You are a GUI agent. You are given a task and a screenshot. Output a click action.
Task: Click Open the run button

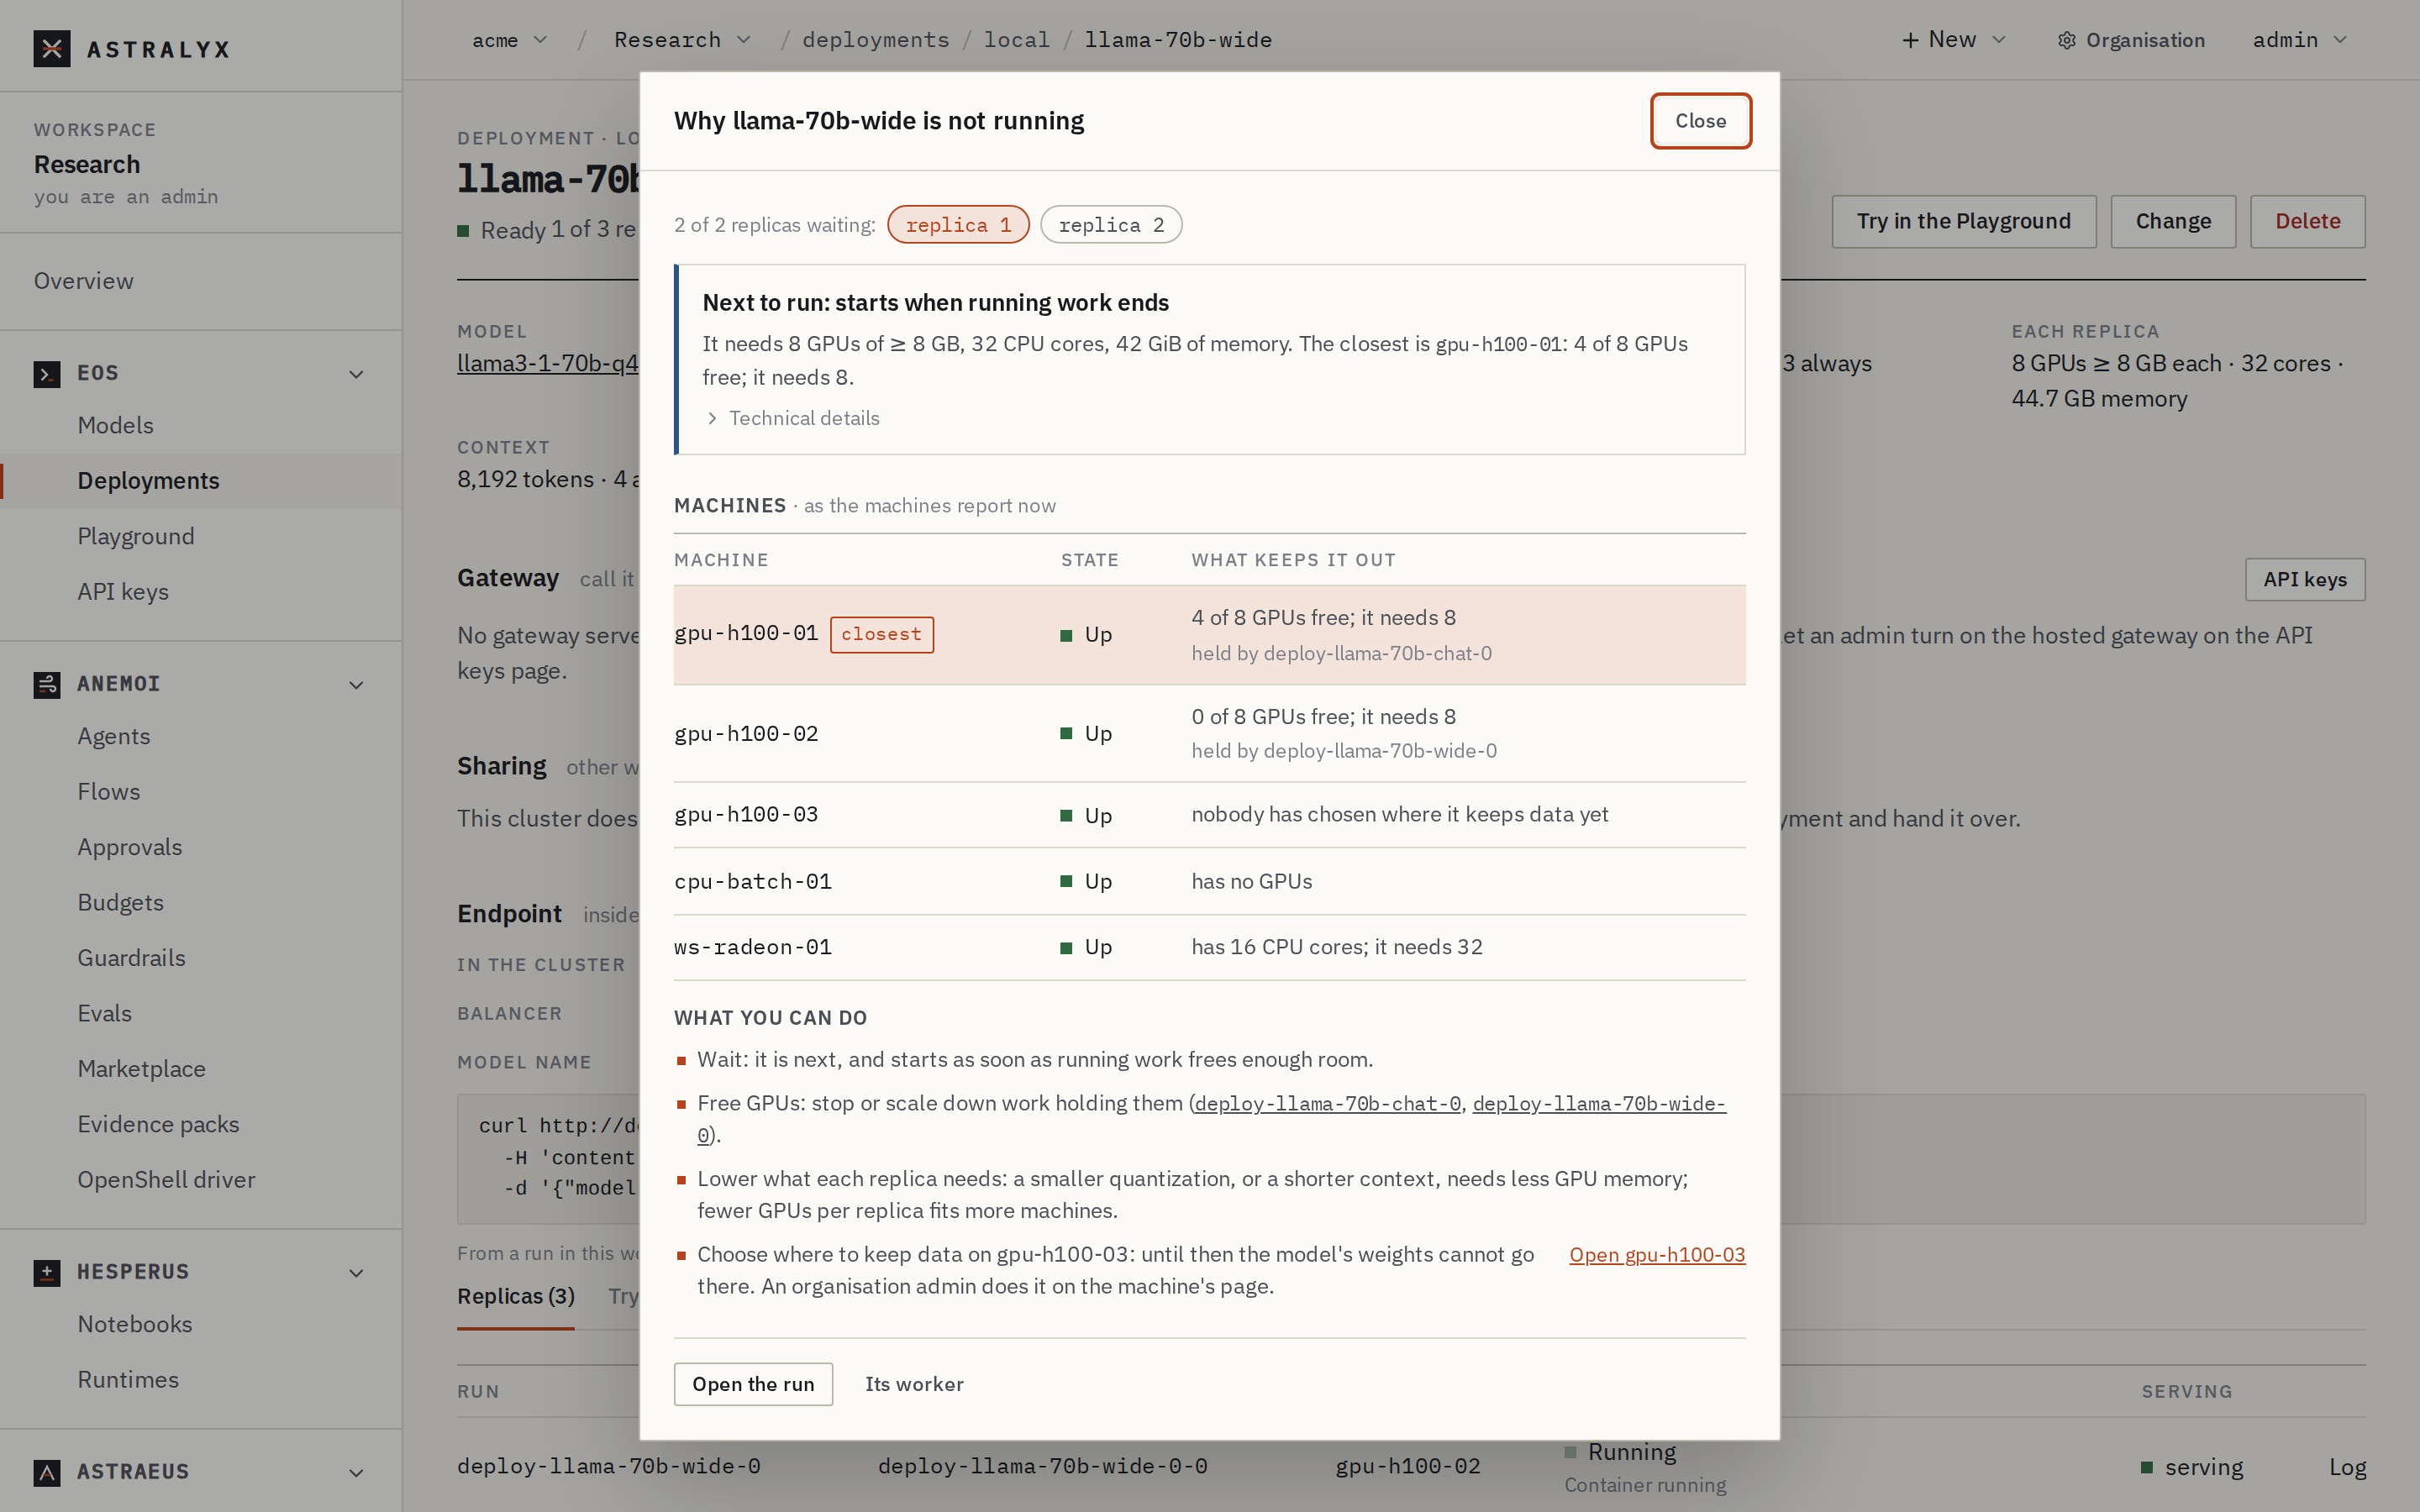753,1384
